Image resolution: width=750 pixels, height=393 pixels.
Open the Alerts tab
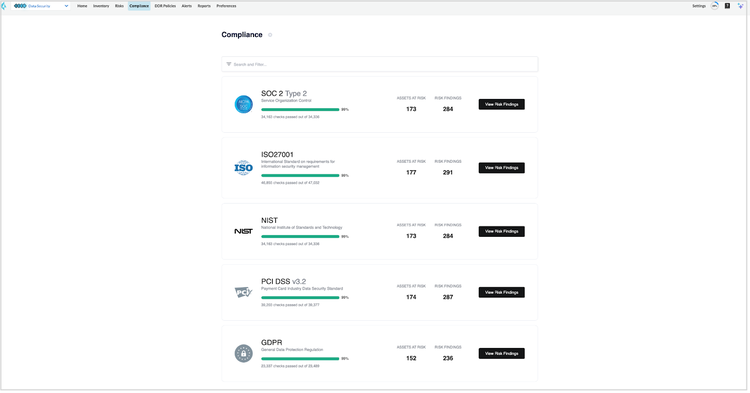[187, 6]
